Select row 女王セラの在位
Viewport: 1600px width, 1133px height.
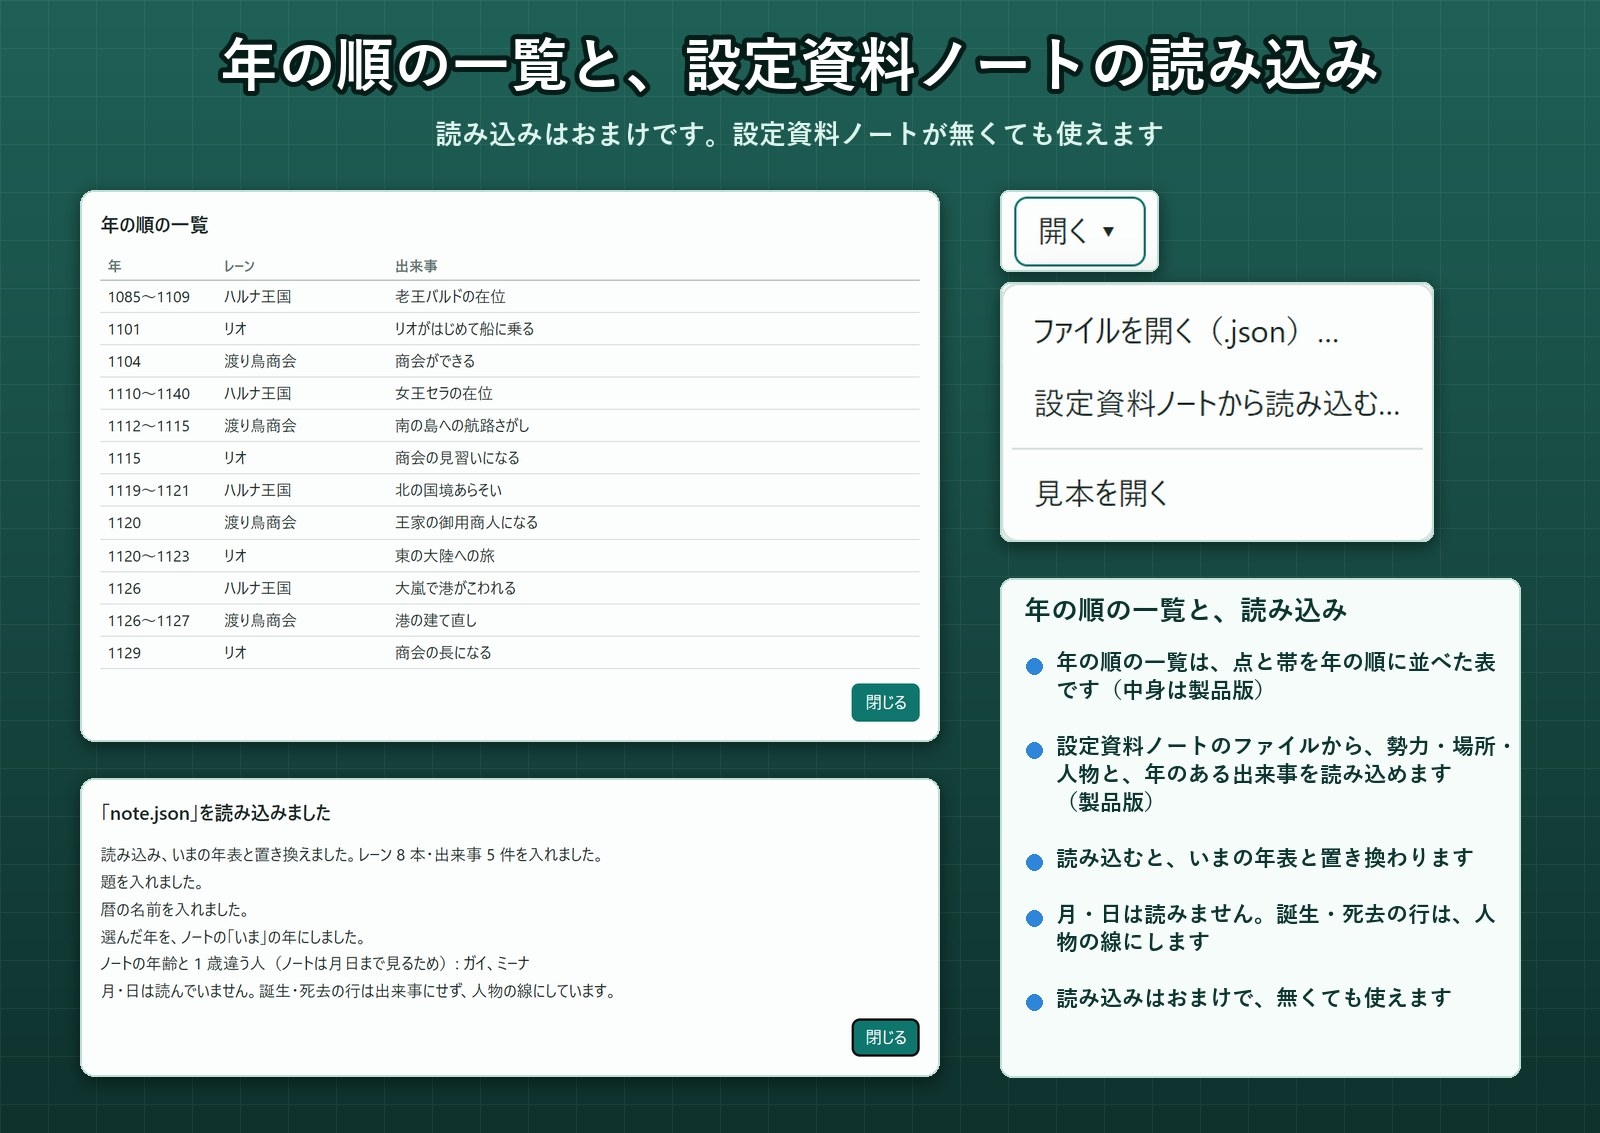point(510,393)
